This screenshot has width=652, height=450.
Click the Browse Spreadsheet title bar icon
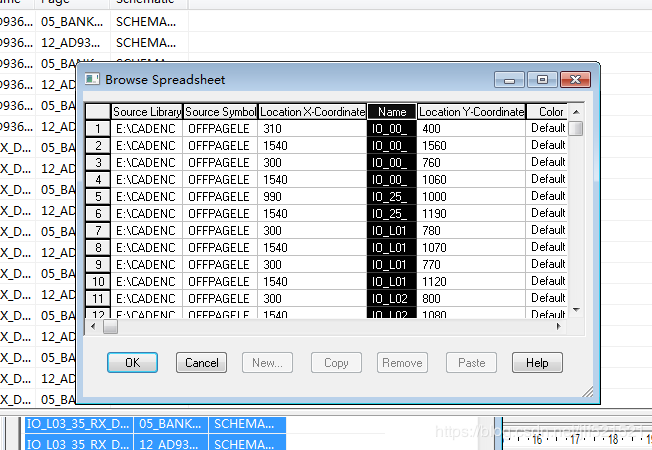pos(92,79)
